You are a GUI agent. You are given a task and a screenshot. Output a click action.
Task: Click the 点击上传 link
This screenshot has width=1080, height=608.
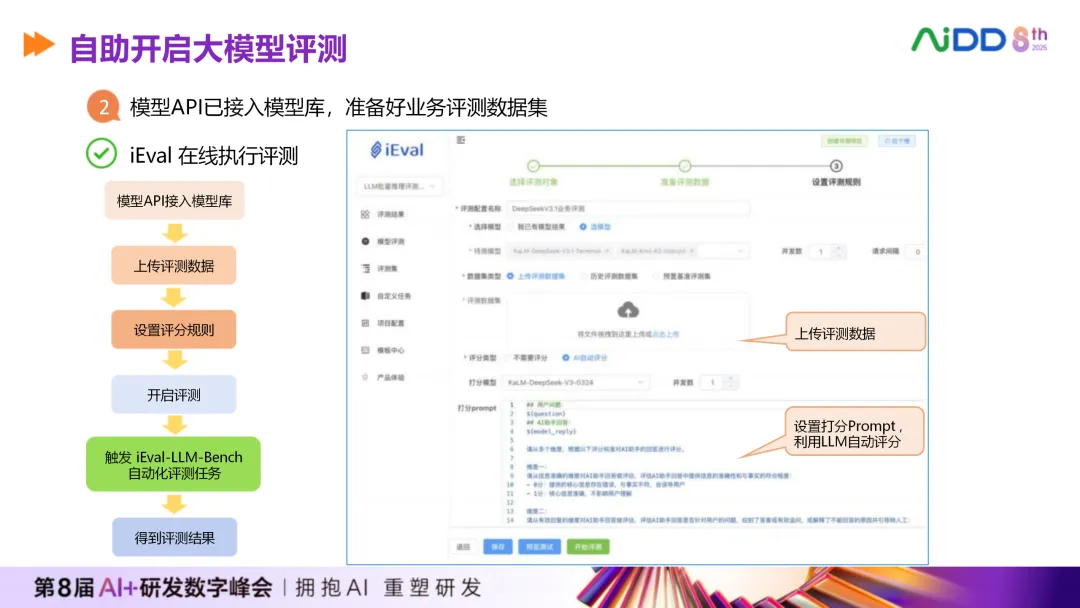pos(665,335)
